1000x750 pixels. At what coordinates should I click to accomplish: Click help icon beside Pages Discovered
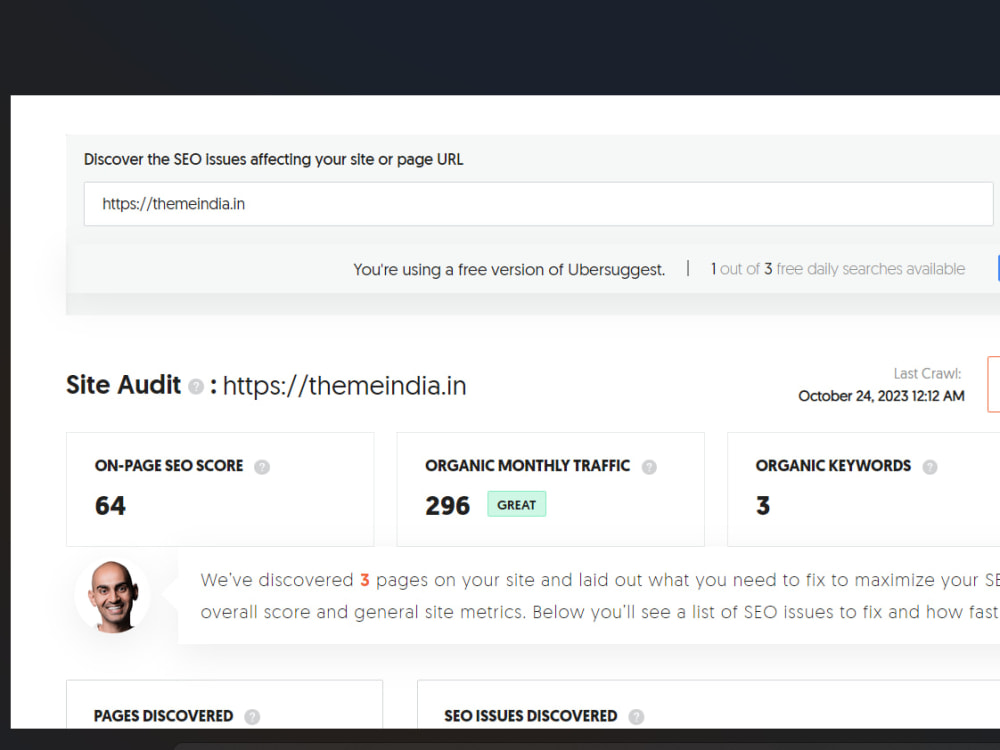point(252,717)
